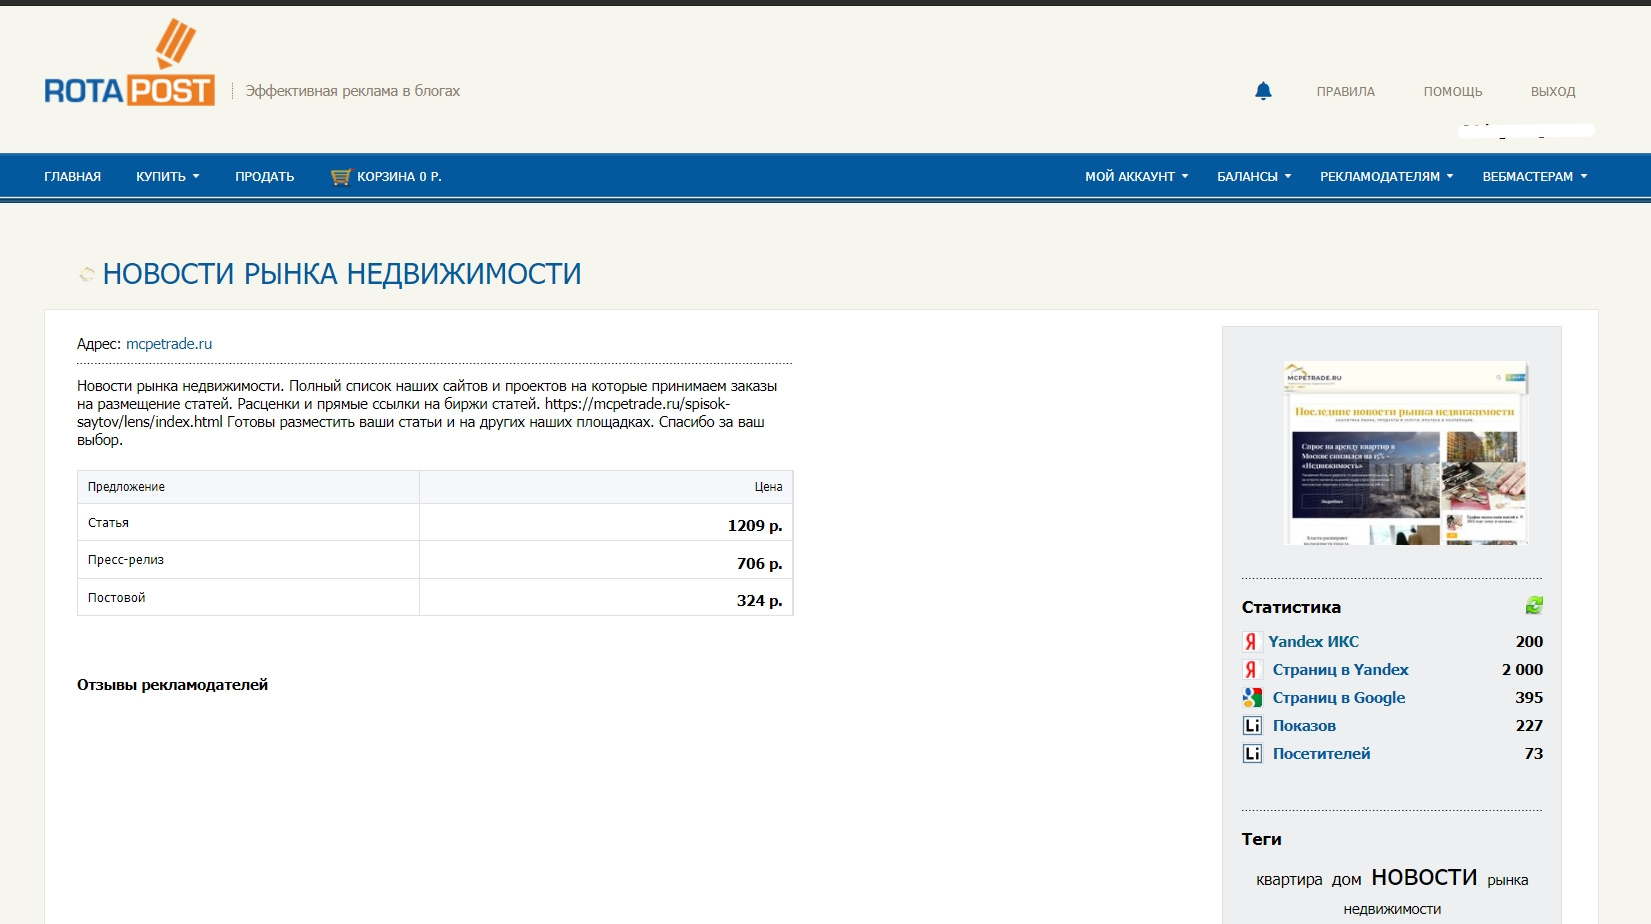Expand the Балансы dropdown
Image resolution: width=1651 pixels, height=924 pixels.
(x=1254, y=177)
